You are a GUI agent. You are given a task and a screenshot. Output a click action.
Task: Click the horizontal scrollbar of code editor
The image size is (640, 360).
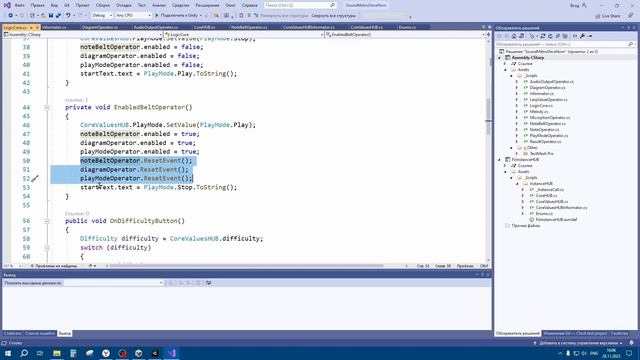pyautogui.click(x=247, y=266)
